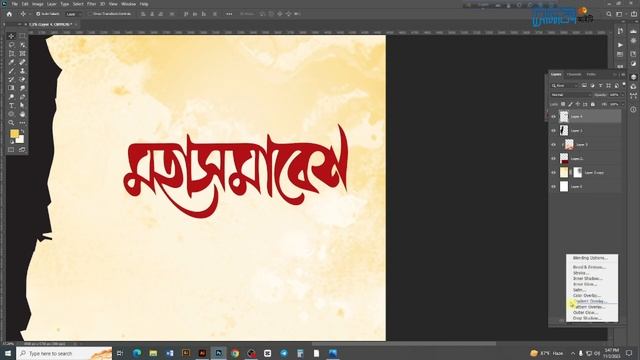Hide Layer 3 visibility eye
This screenshot has height=360, width=640.
tap(553, 144)
